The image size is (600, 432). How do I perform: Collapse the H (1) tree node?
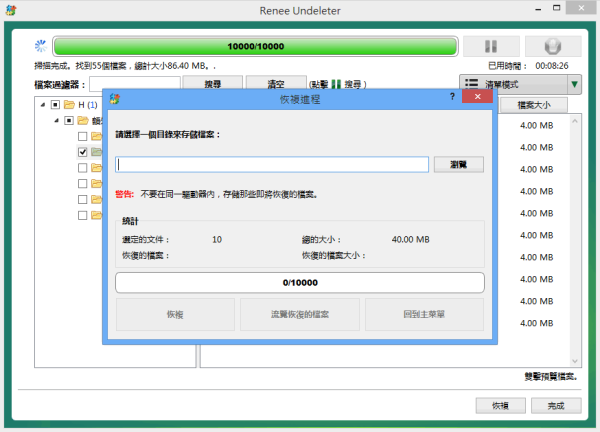click(x=42, y=104)
